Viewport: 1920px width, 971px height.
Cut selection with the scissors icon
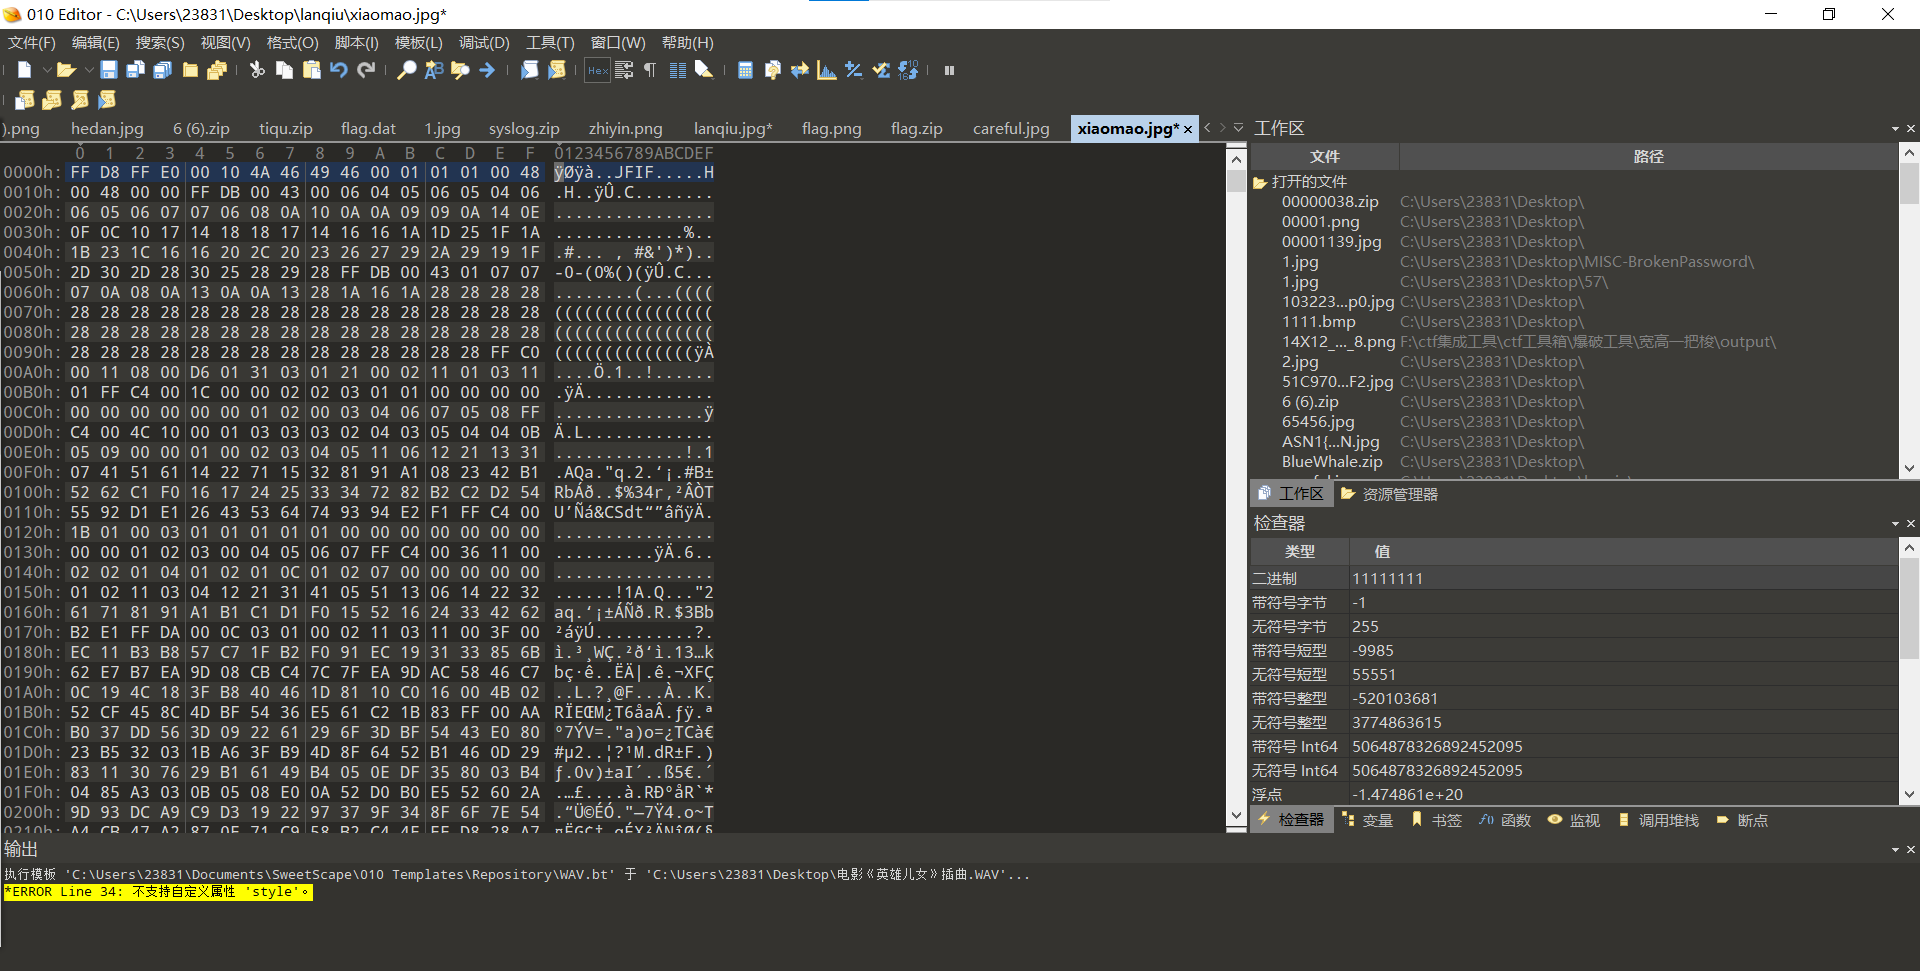coord(257,70)
